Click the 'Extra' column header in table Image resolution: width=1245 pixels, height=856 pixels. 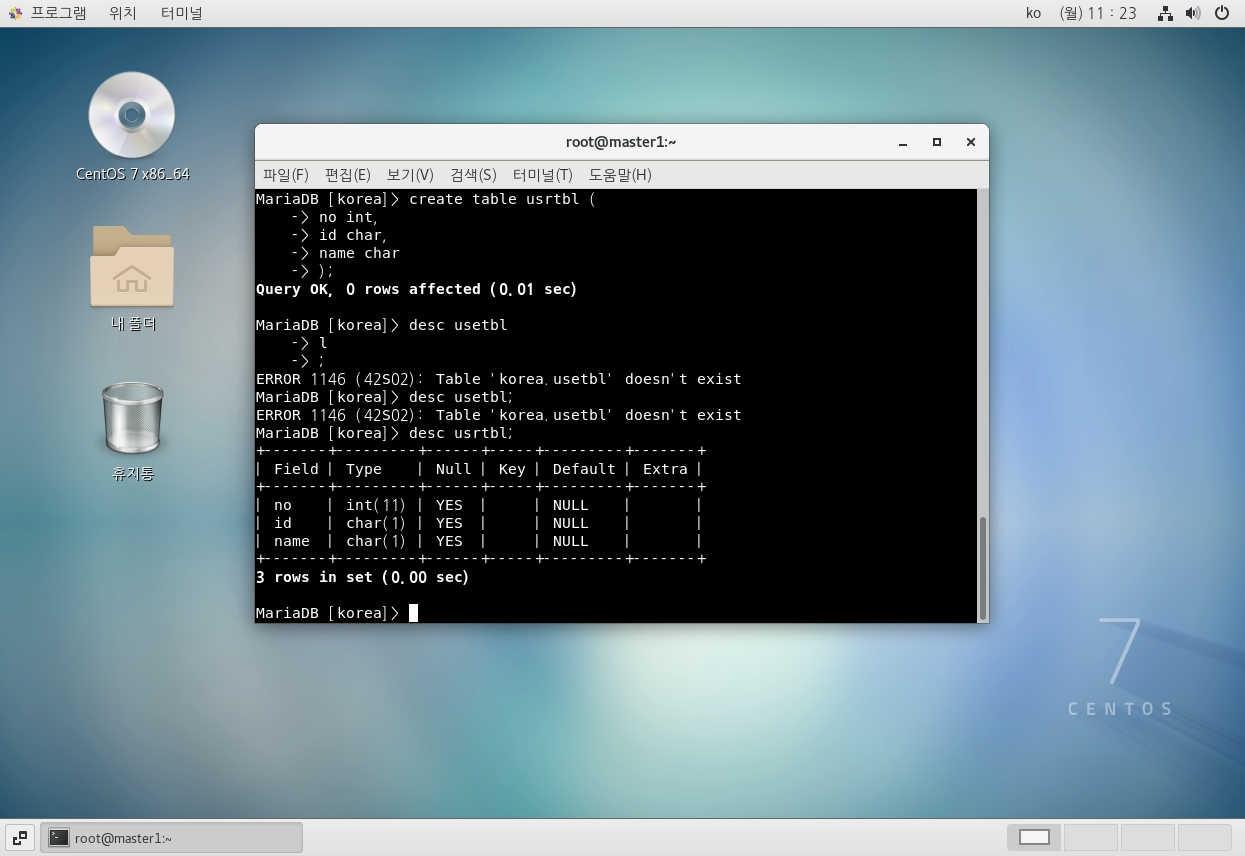665,469
